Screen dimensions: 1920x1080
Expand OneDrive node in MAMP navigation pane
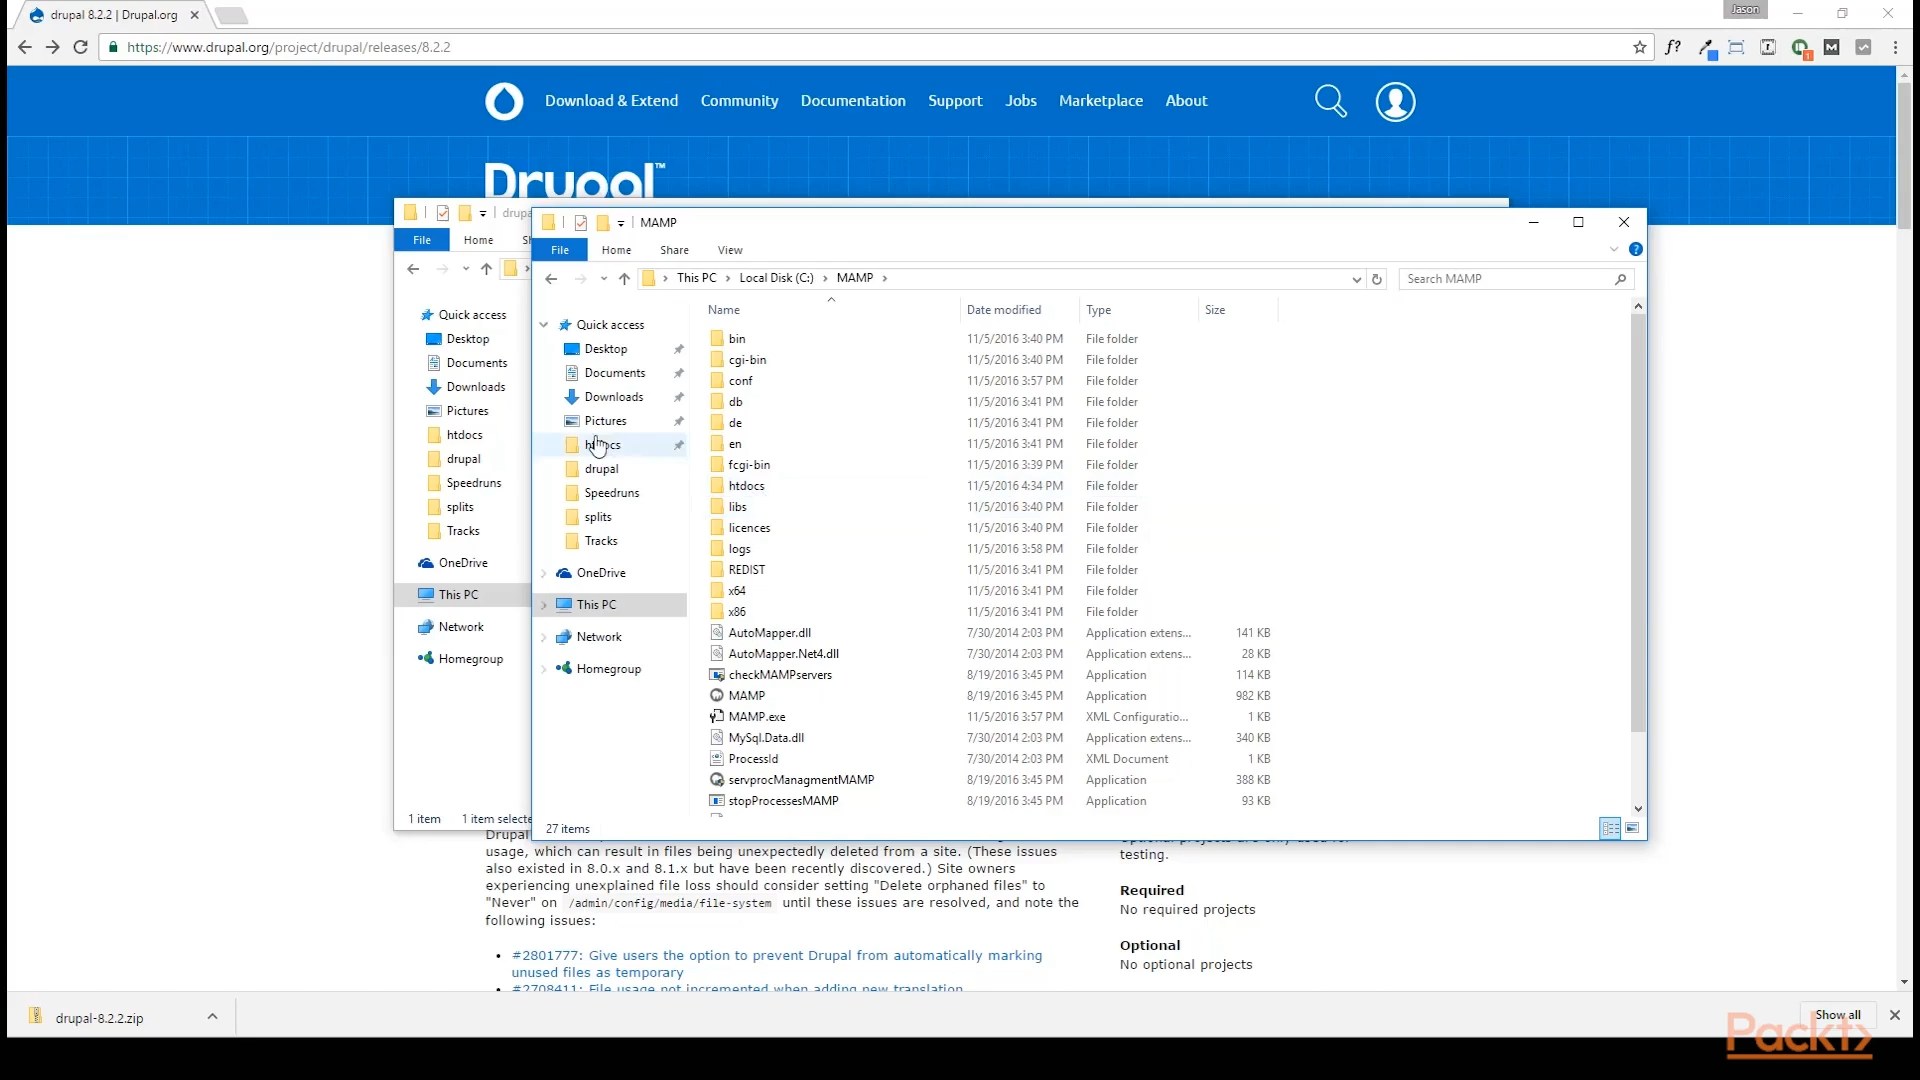[544, 573]
